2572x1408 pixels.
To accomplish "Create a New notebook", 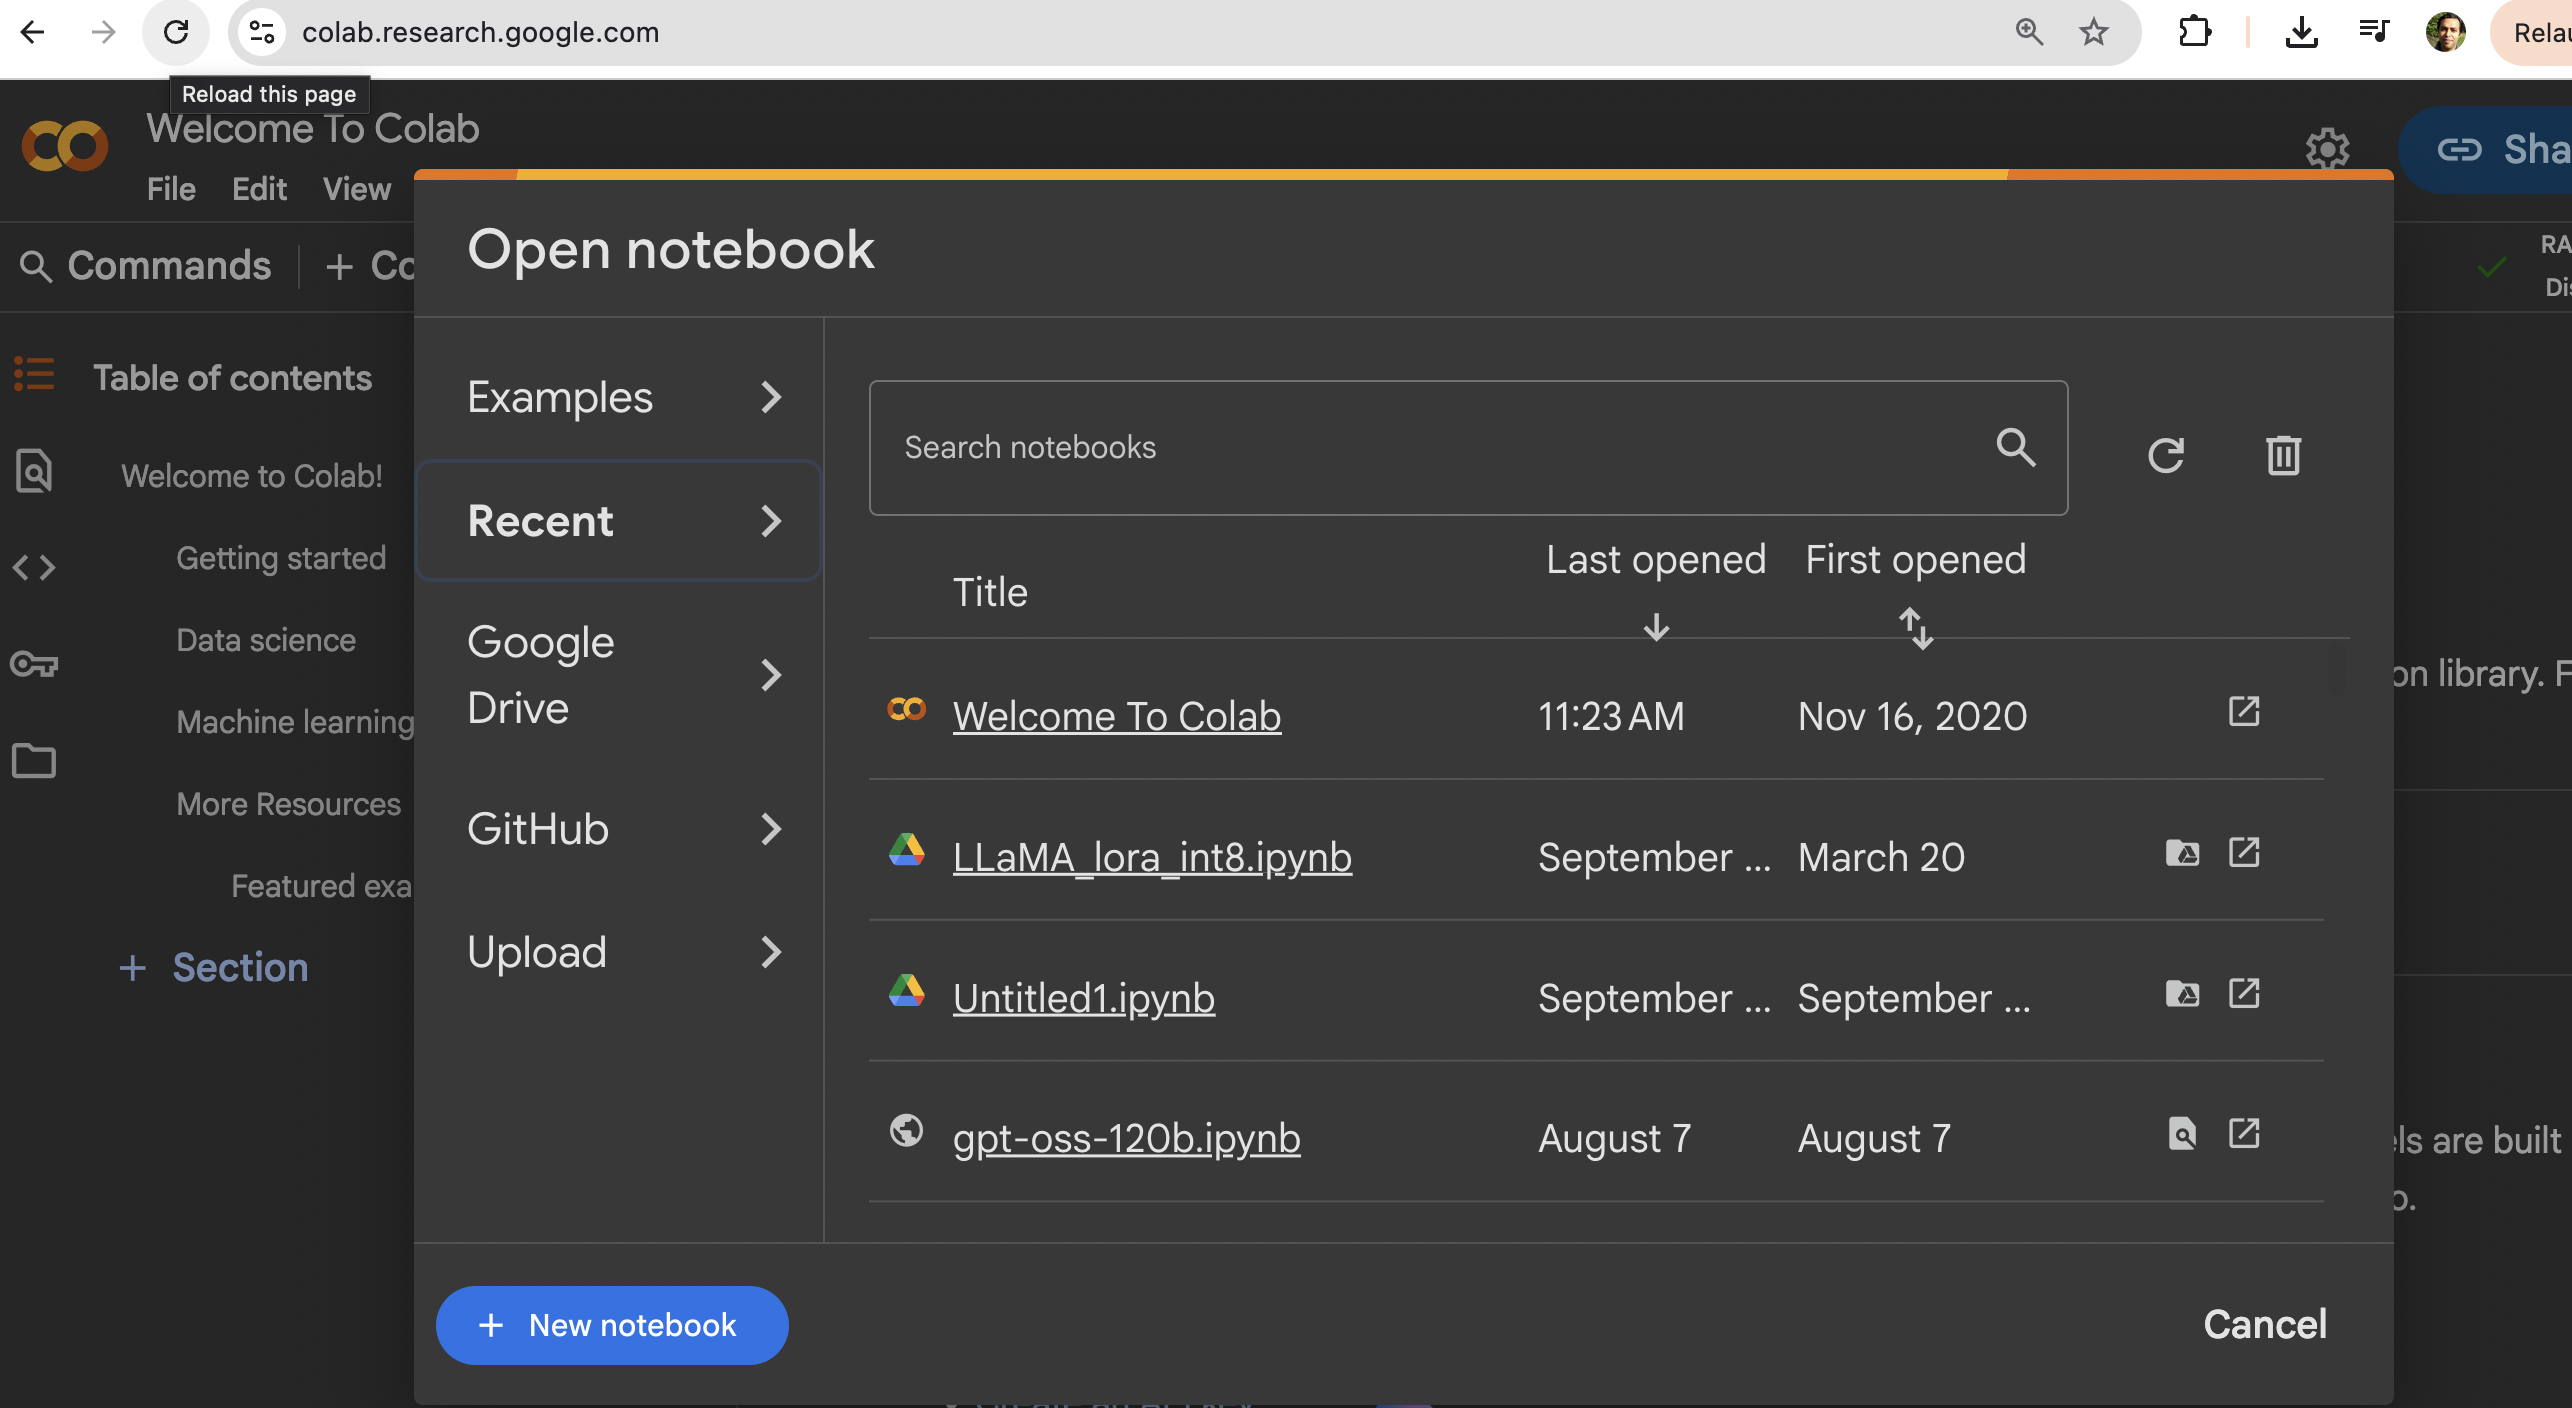I will pos(611,1325).
